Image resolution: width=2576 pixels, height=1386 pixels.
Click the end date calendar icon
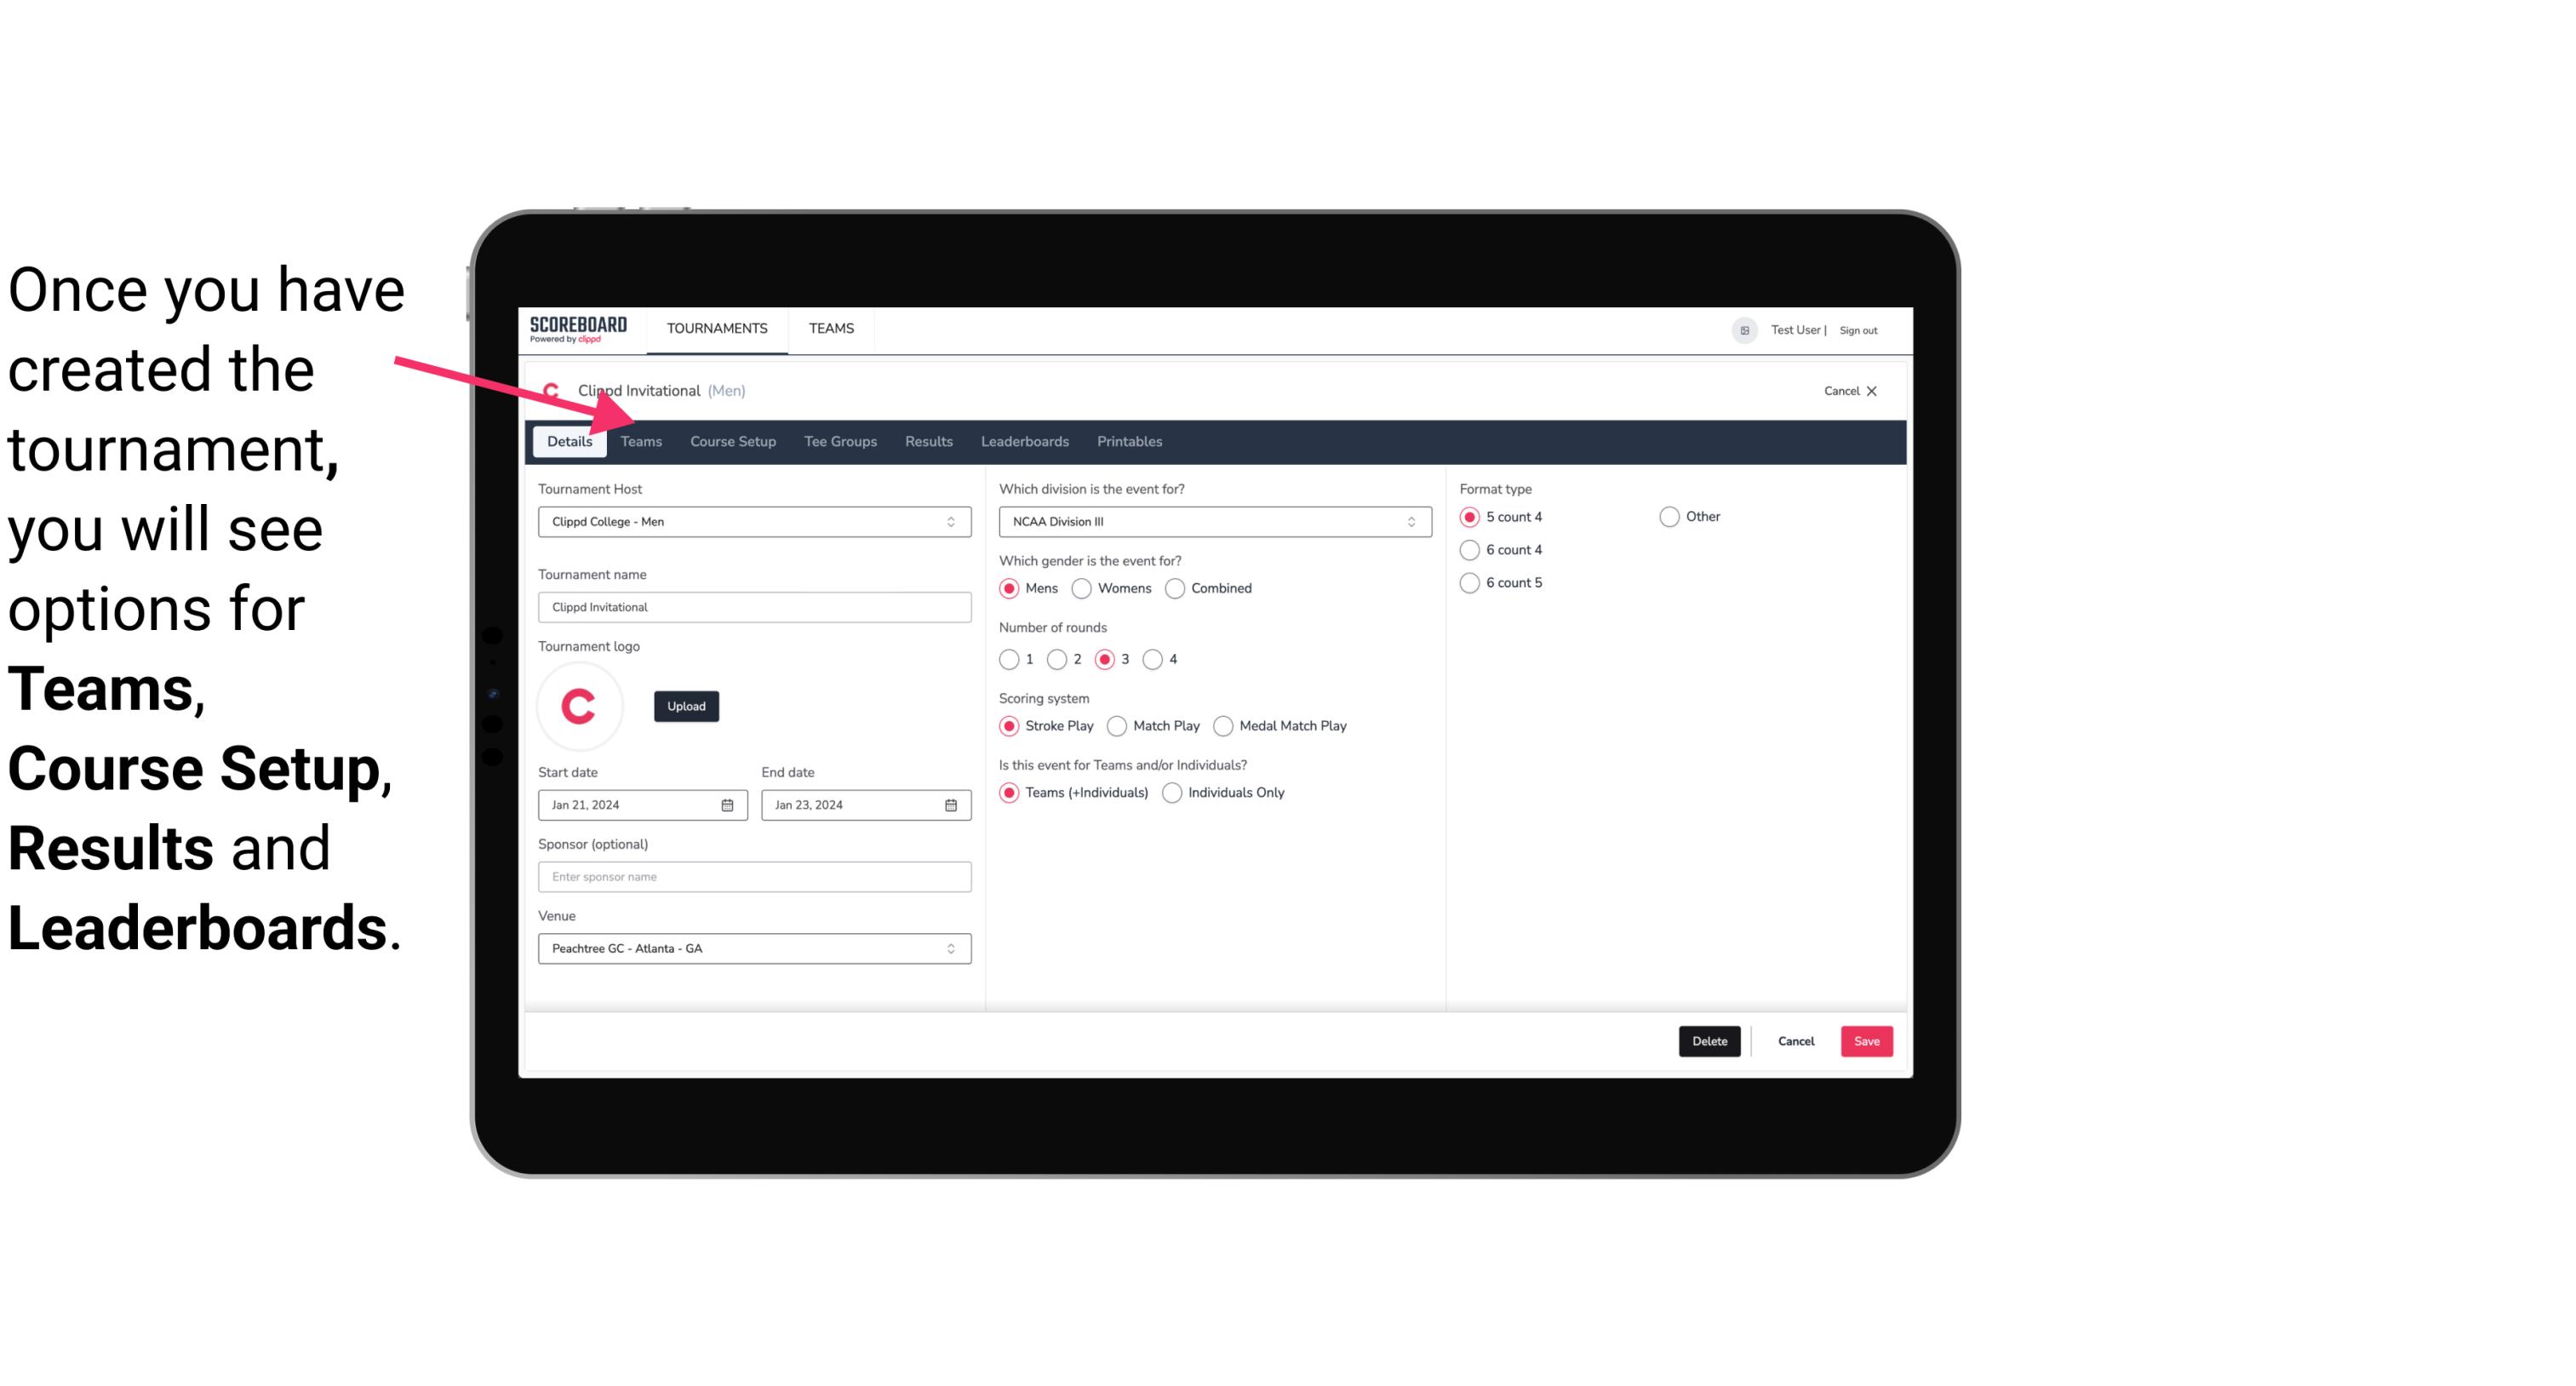click(x=952, y=804)
